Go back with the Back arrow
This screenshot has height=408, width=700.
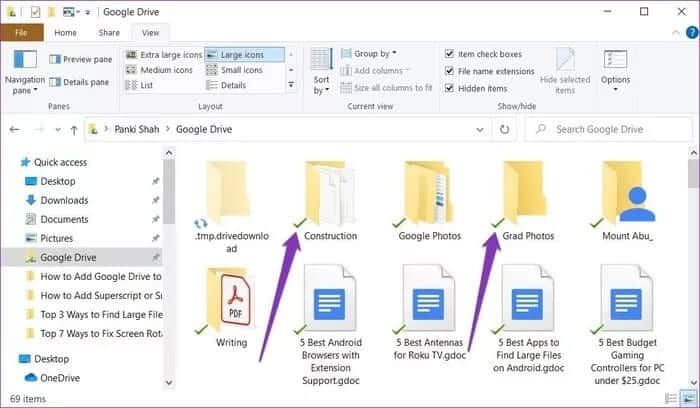[14, 129]
